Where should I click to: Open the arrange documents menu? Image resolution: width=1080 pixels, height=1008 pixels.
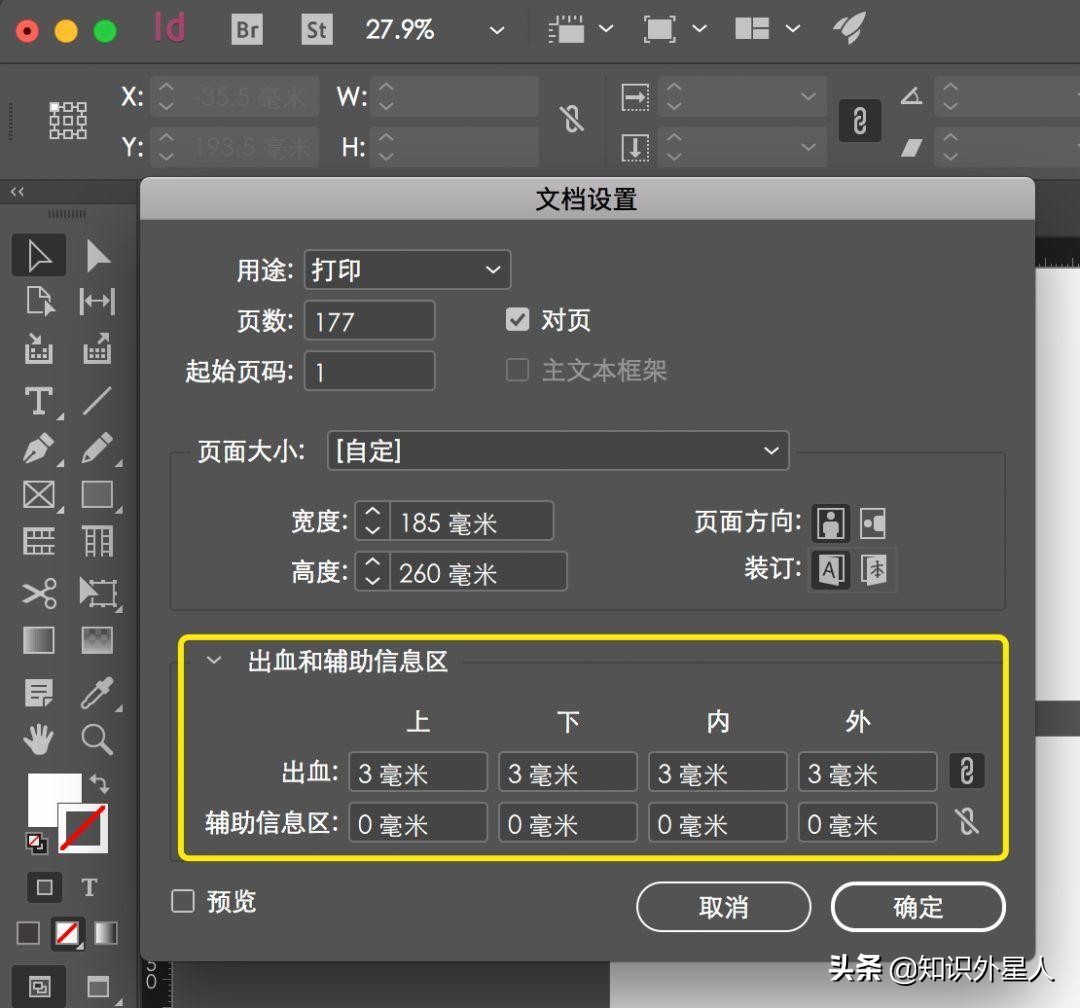(793, 29)
